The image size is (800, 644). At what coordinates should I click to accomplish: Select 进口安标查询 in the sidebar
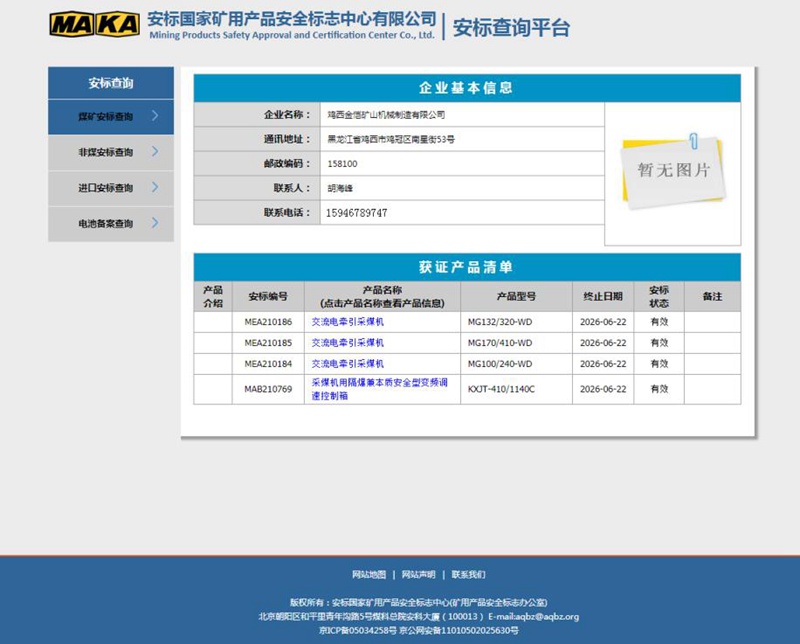[105, 188]
